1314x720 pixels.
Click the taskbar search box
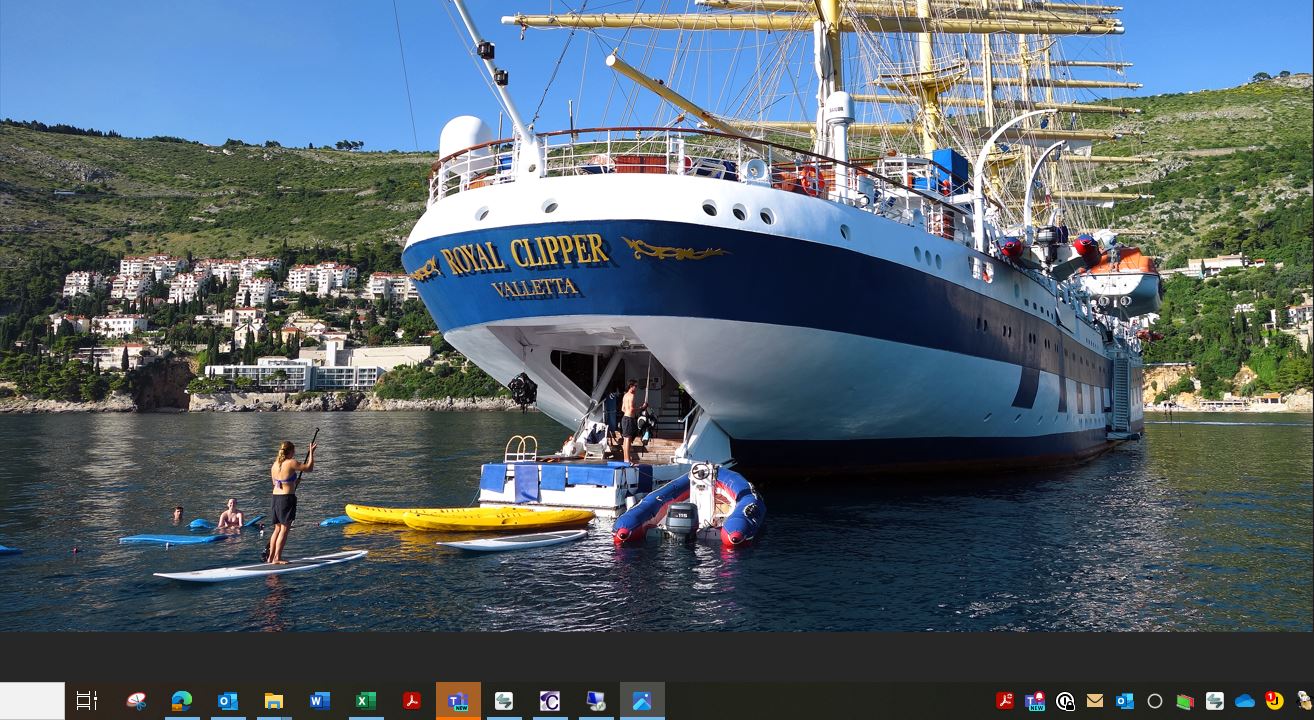32,701
